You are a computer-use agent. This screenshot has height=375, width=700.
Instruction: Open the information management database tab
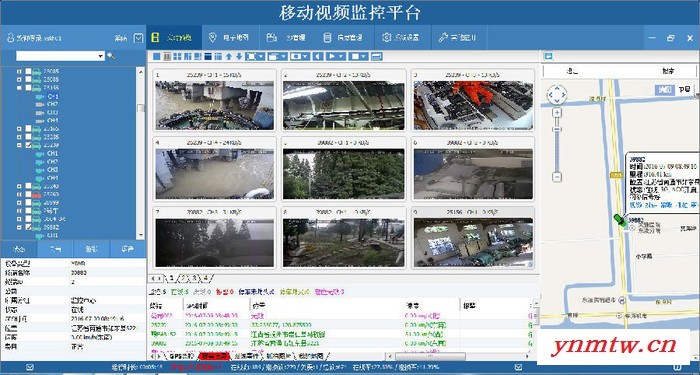point(344,38)
